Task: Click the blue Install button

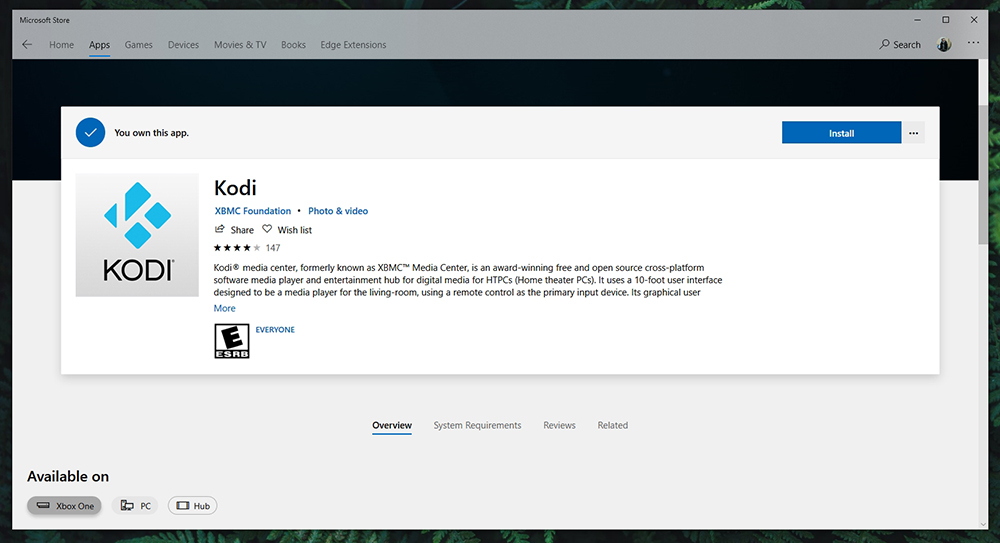Action: point(841,133)
